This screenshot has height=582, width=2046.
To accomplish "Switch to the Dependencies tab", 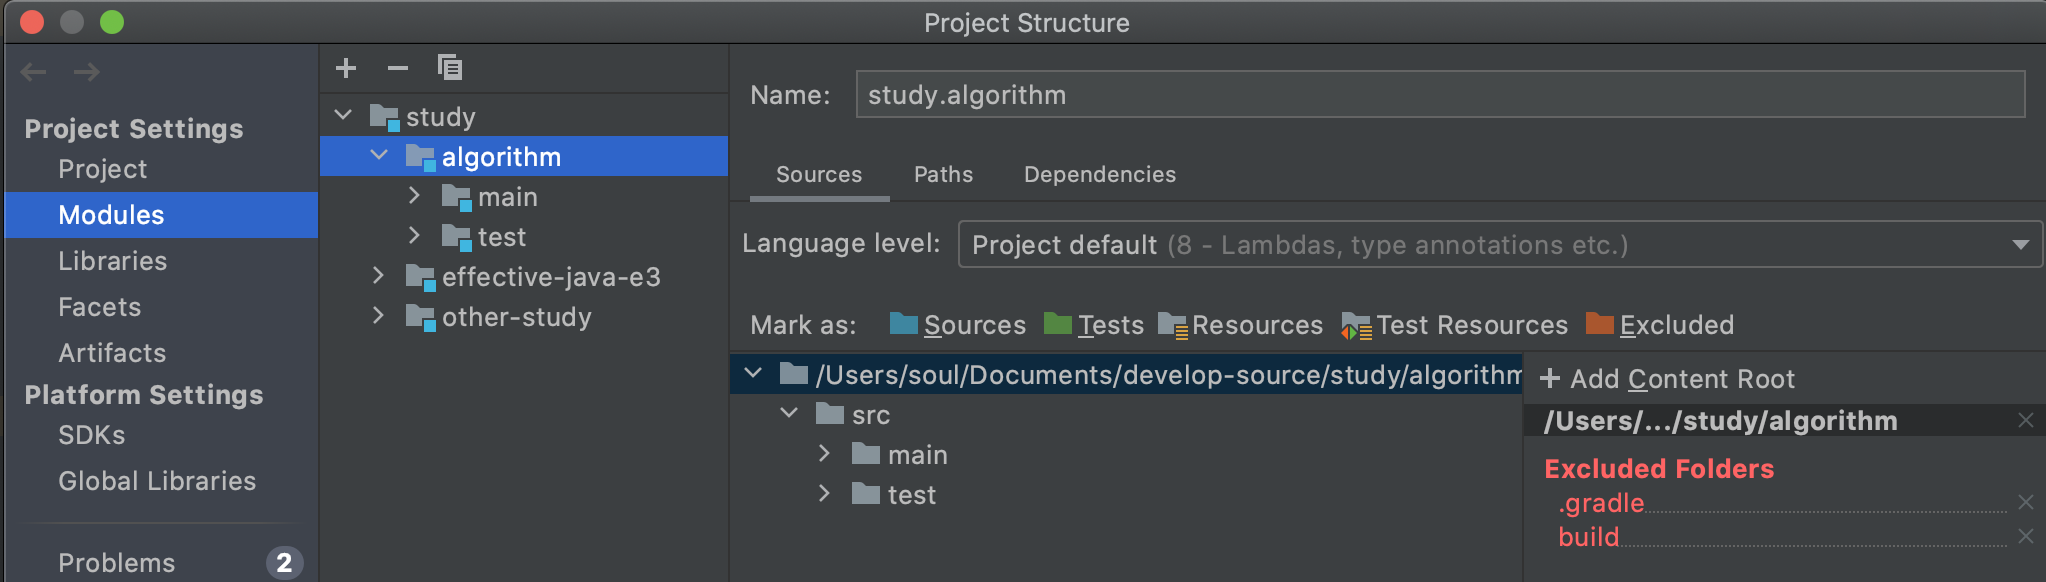I will [1099, 175].
